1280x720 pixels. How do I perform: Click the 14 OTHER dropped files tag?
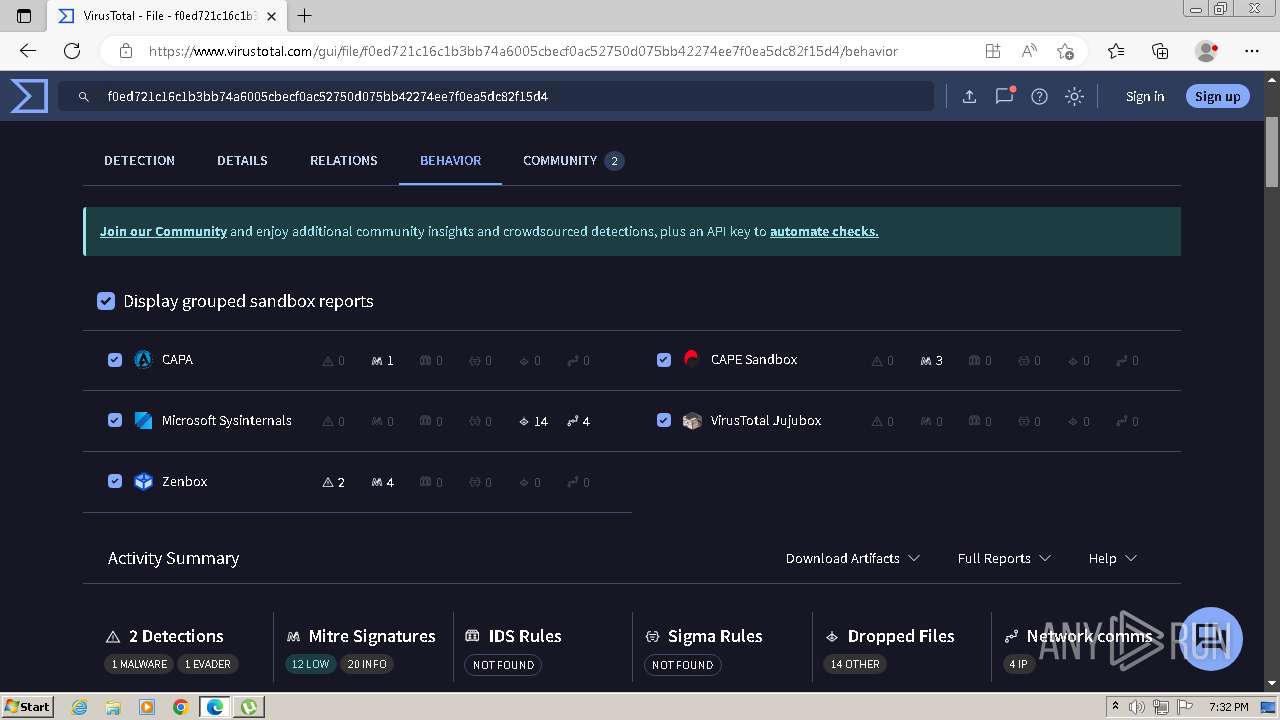click(x=855, y=664)
